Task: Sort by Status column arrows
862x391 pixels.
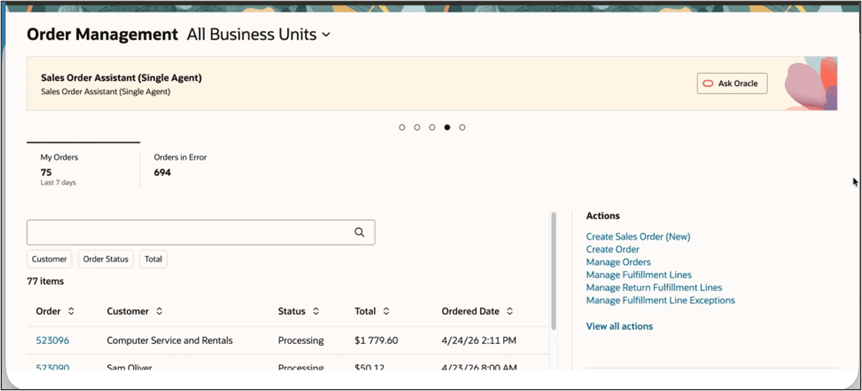Action: tap(316, 311)
